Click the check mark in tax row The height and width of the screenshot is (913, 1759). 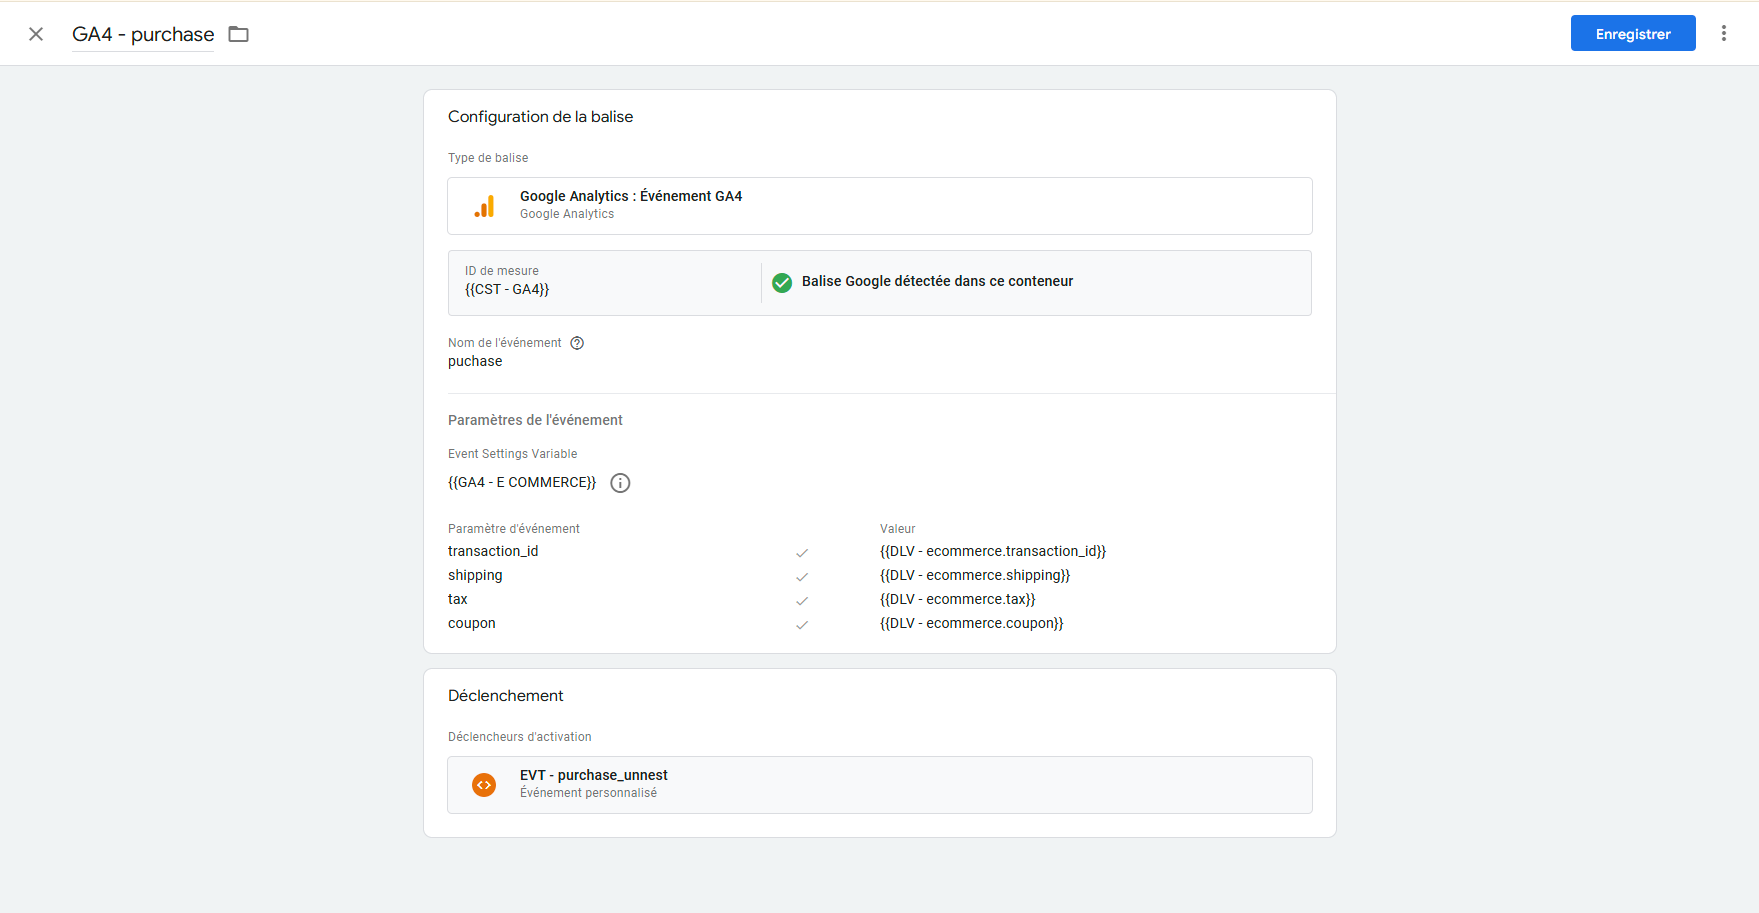click(x=802, y=600)
